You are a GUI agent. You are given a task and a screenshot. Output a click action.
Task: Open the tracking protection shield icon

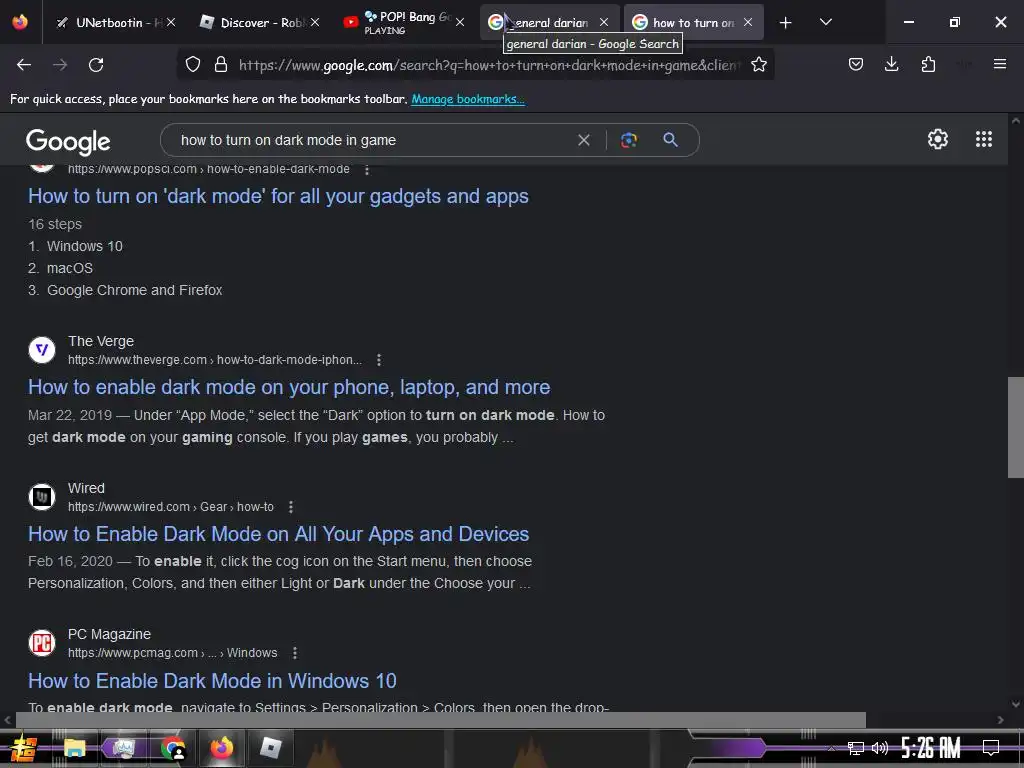click(193, 65)
